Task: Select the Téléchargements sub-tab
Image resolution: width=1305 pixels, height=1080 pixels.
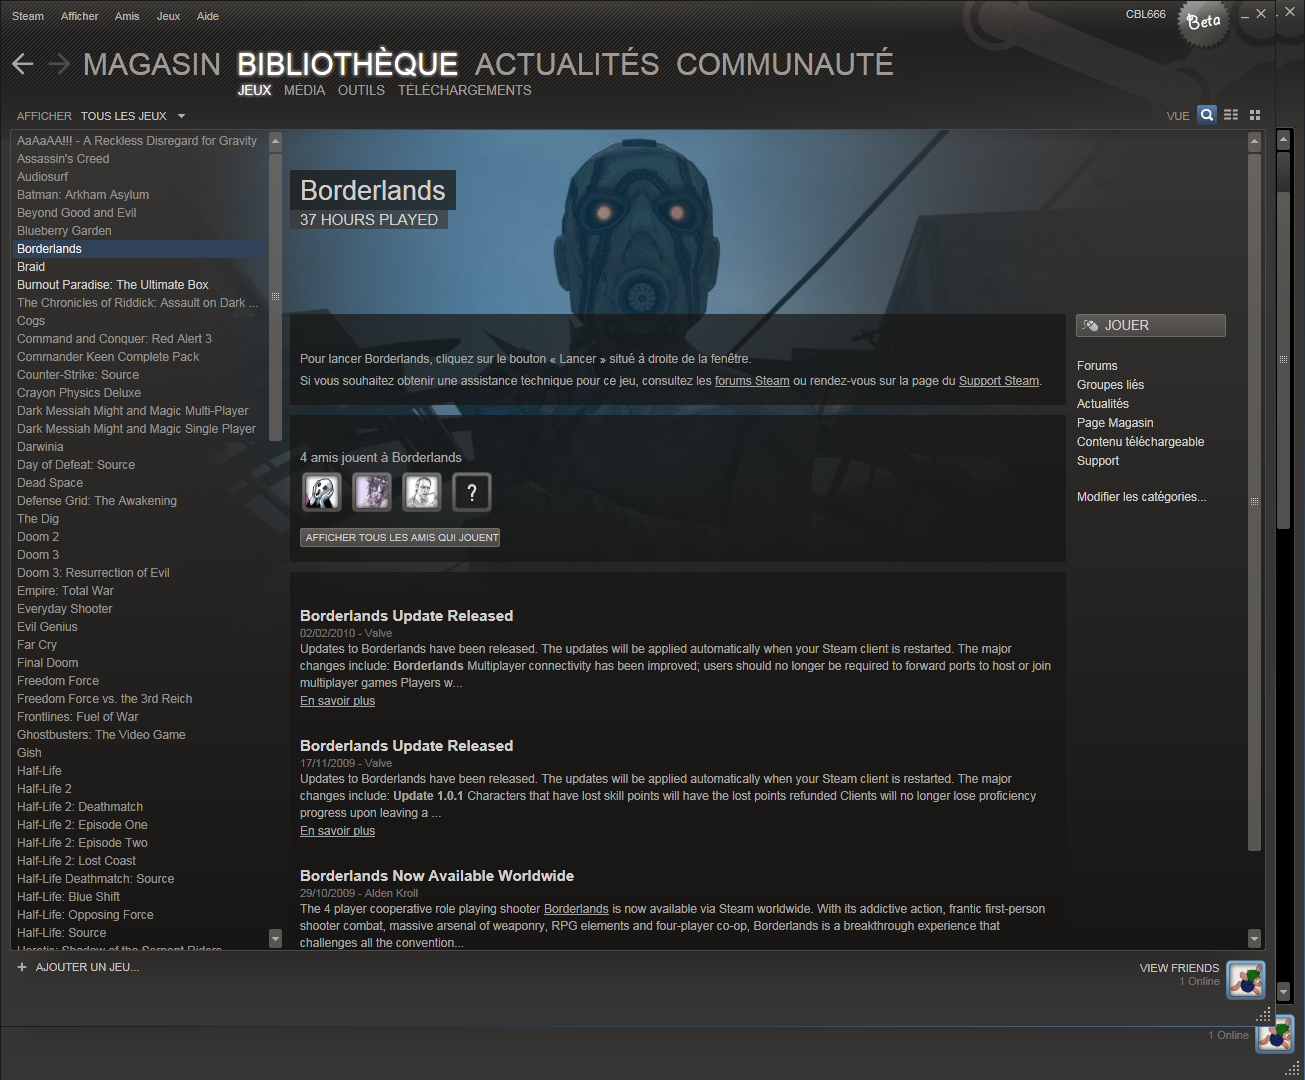Action: (x=465, y=90)
